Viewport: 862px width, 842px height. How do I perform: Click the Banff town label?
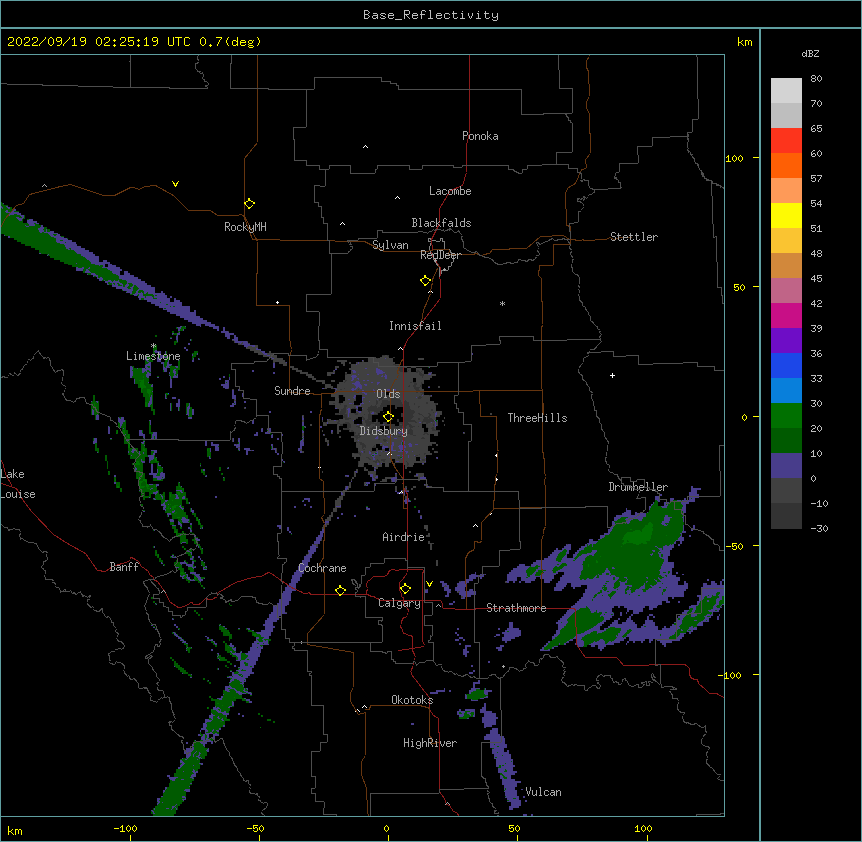124,567
